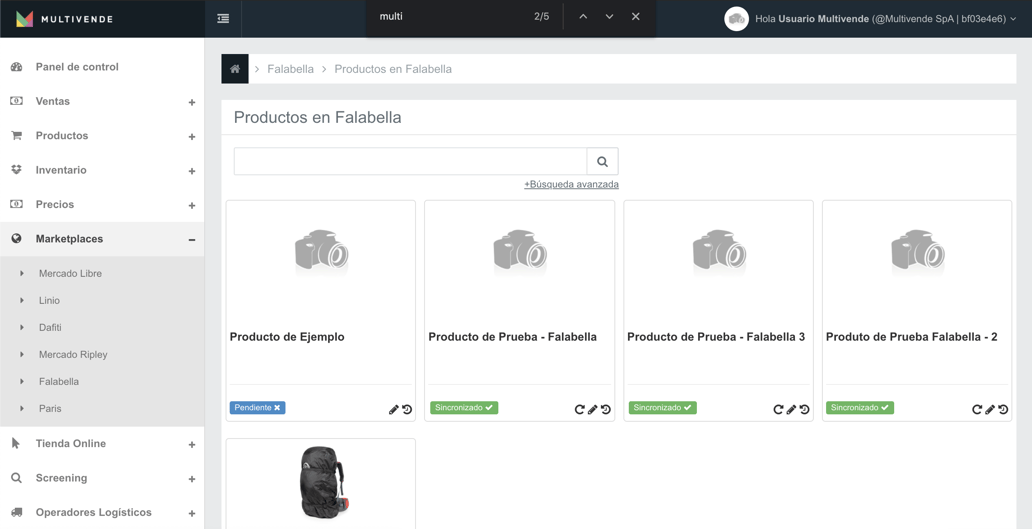The height and width of the screenshot is (529, 1032).
Task: Edit 'Producto de Prueba - Falabella 3' pencil icon
Action: (x=791, y=409)
